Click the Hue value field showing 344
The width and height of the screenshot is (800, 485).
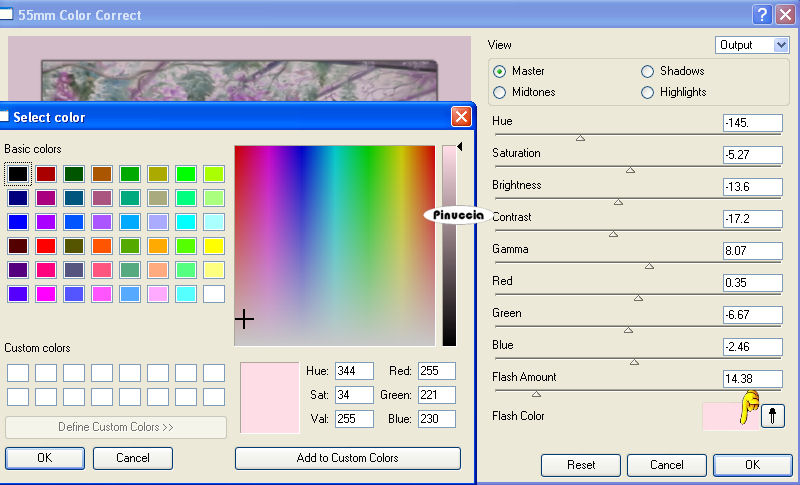pos(354,371)
